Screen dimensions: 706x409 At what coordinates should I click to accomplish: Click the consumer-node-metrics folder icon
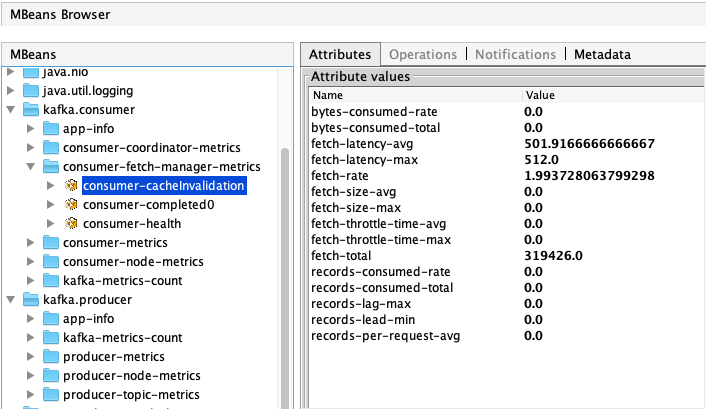(x=51, y=261)
